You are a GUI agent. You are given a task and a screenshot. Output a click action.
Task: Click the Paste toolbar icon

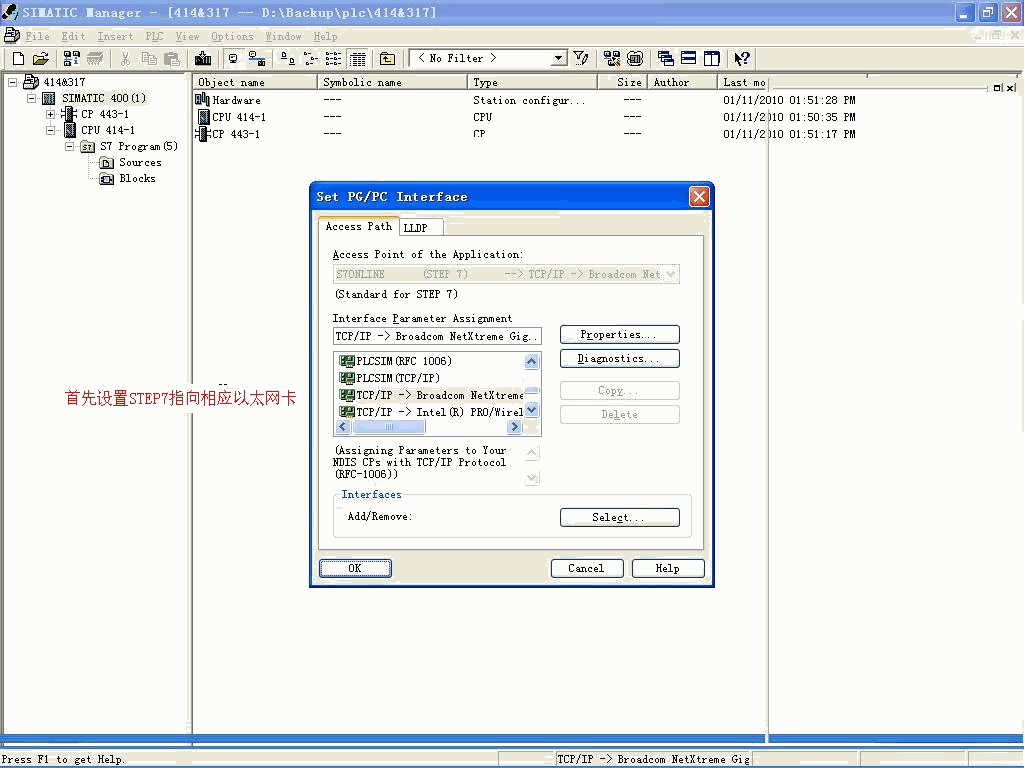pos(172,59)
